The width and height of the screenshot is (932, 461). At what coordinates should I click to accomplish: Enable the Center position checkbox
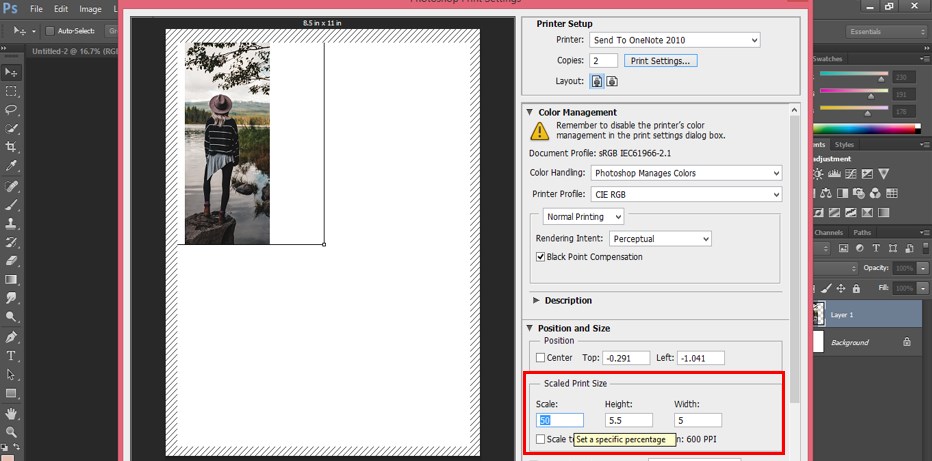click(540, 358)
